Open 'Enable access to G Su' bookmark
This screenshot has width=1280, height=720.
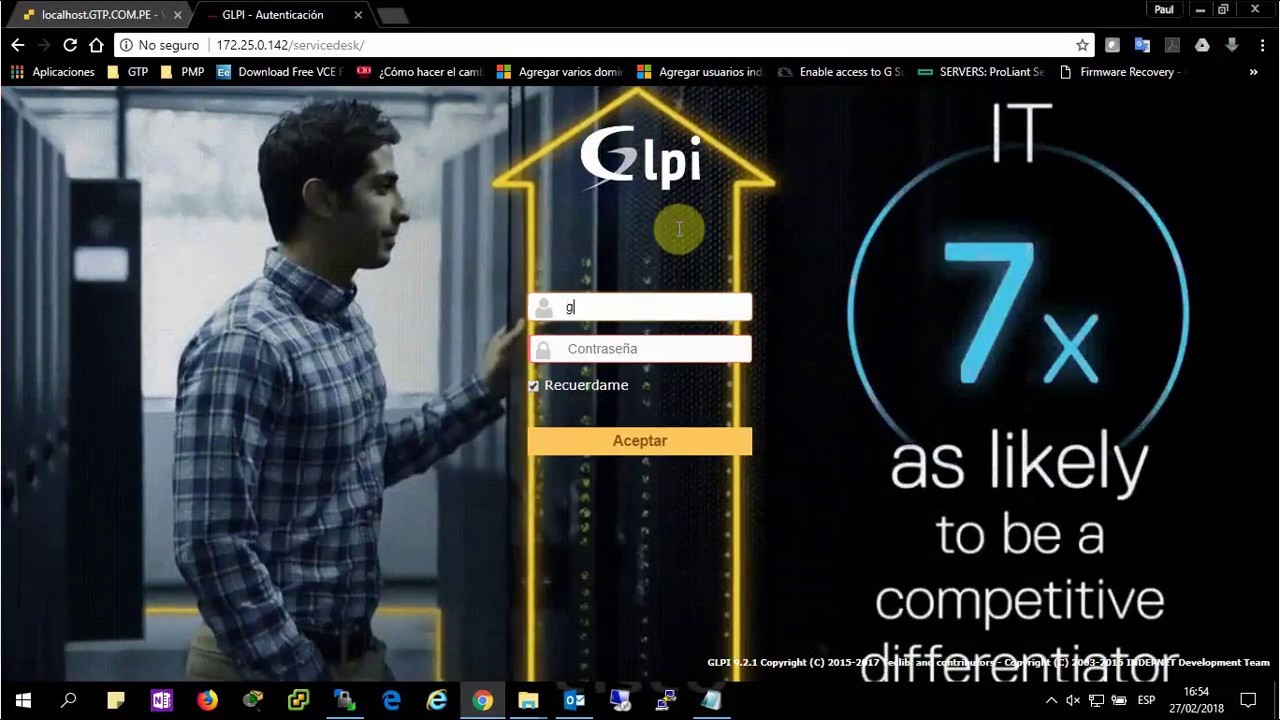841,72
